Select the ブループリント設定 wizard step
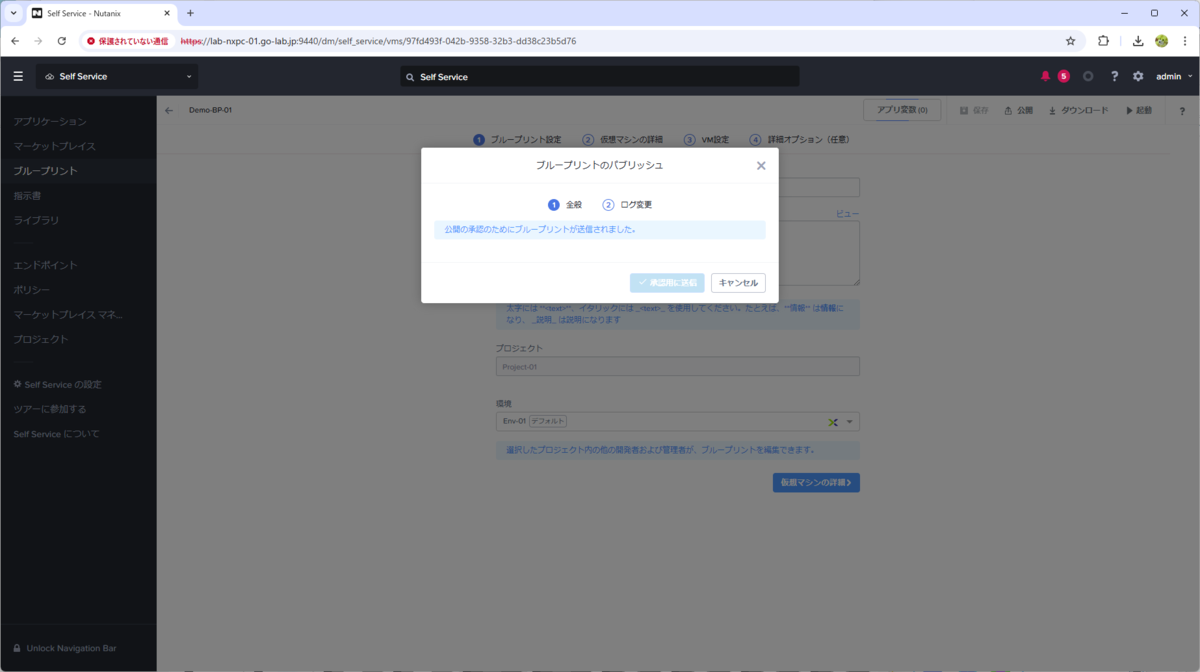Image resolution: width=1200 pixels, height=672 pixels. click(x=517, y=140)
